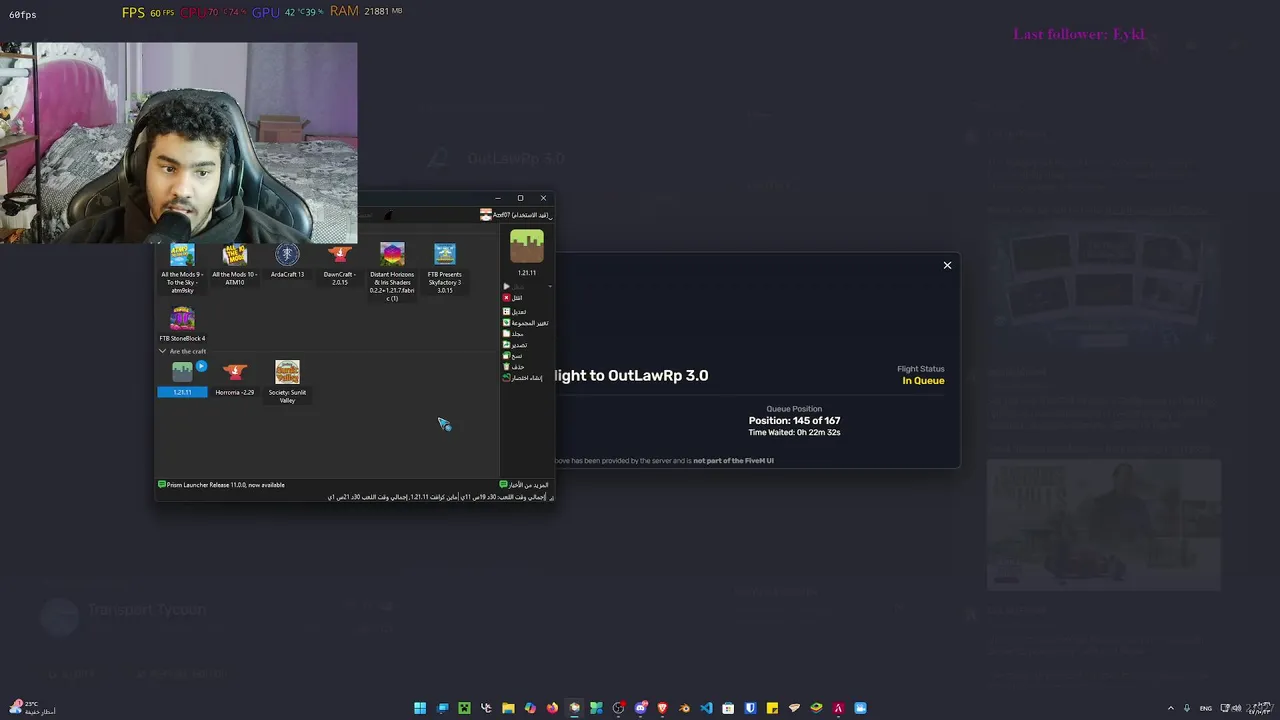Open File Explorer from the taskbar
Viewport: 1280px width, 720px height.
tap(508, 708)
